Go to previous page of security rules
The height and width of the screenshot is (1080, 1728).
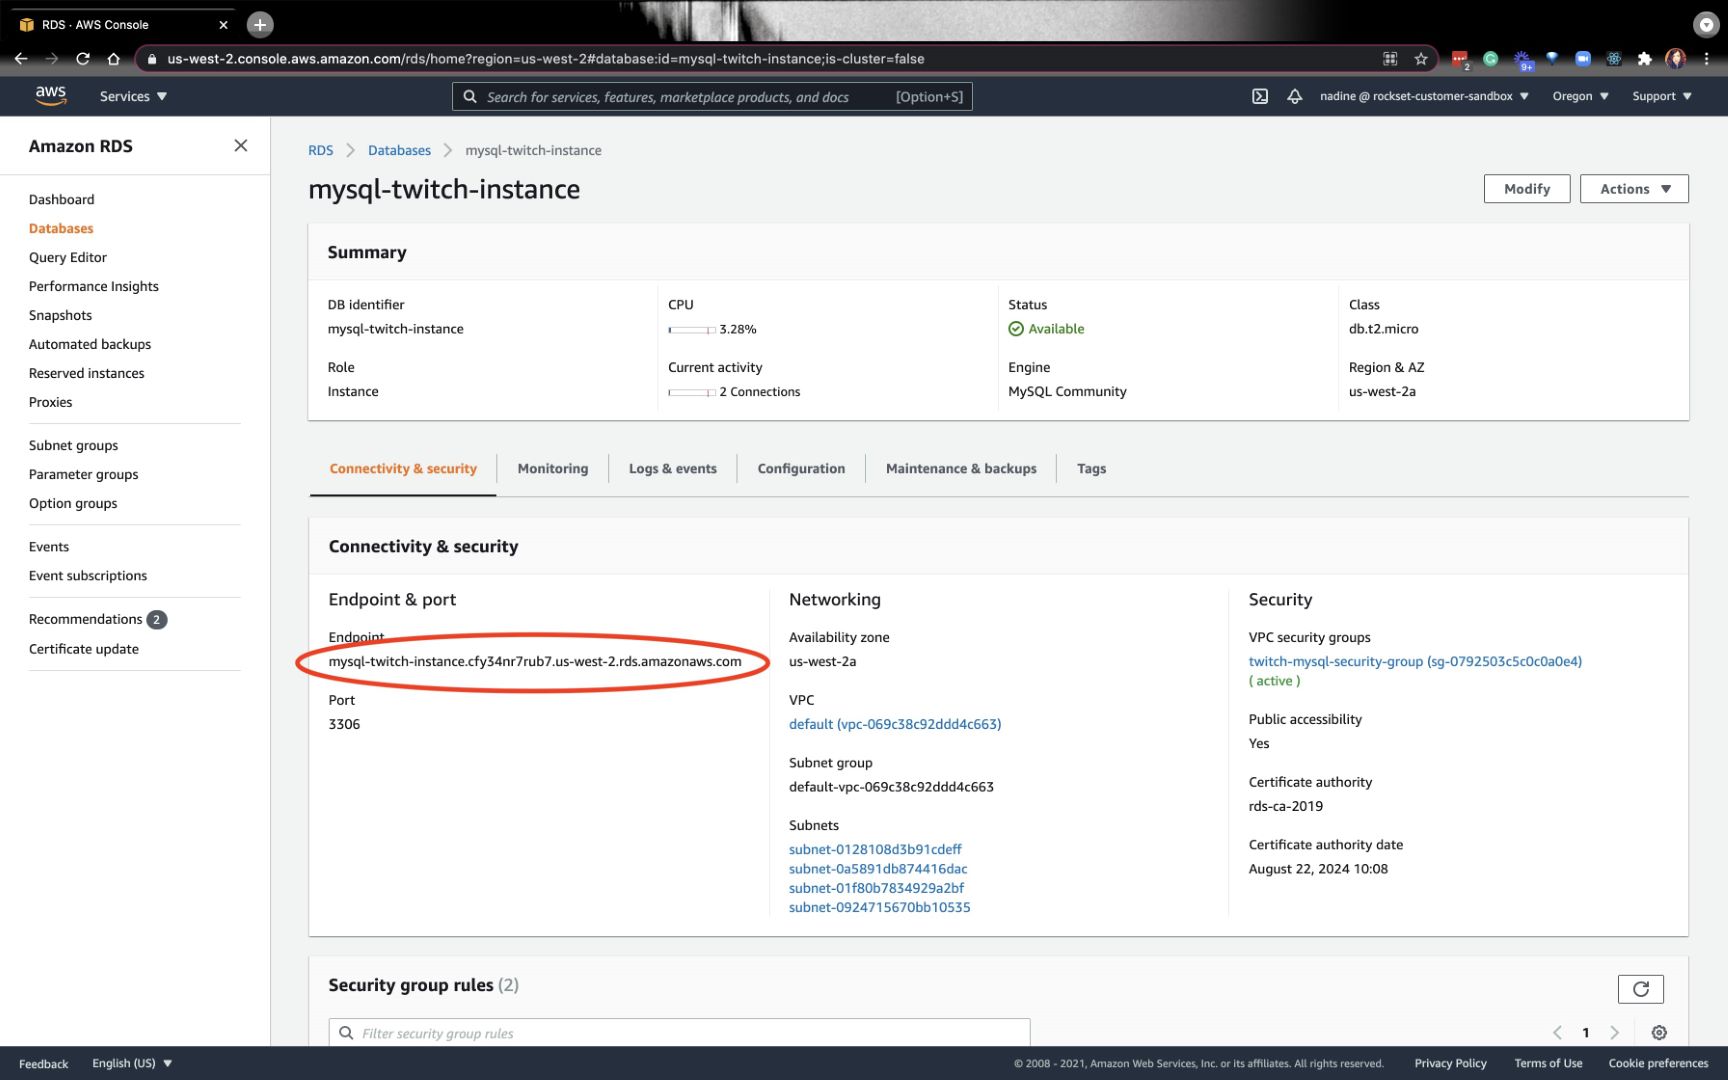[1557, 1033]
